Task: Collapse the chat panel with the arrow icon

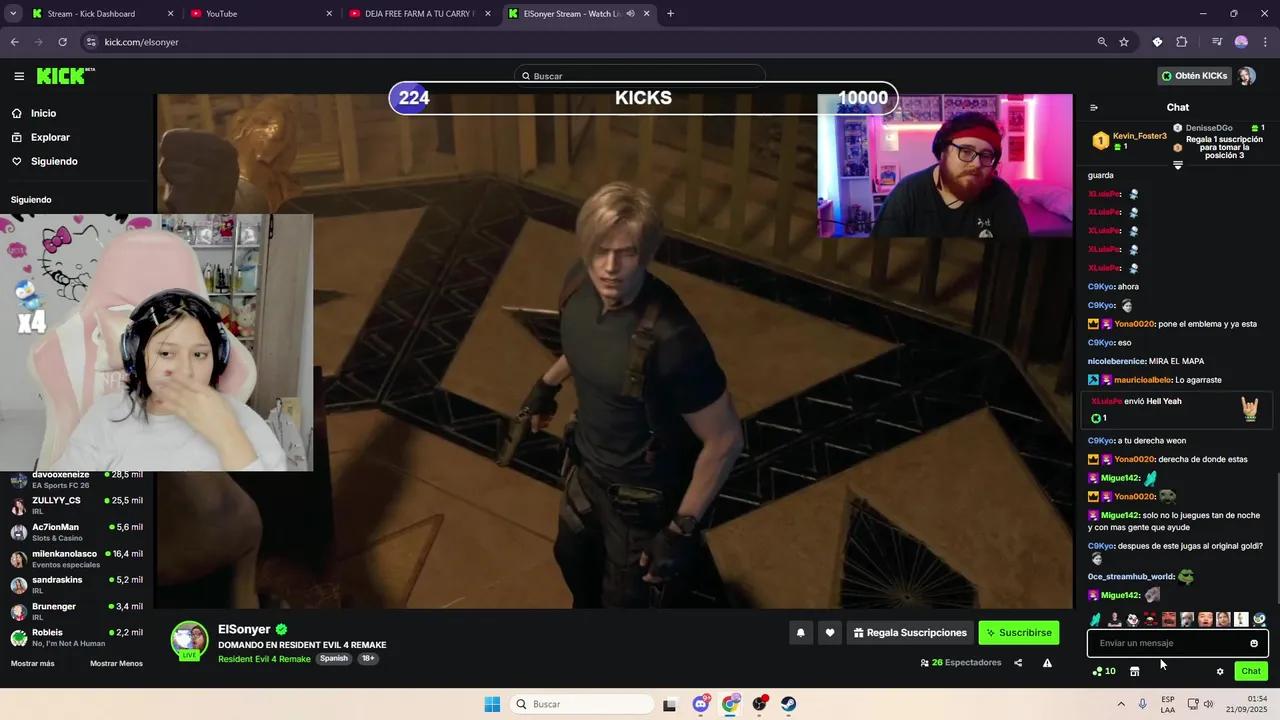Action: (1094, 107)
